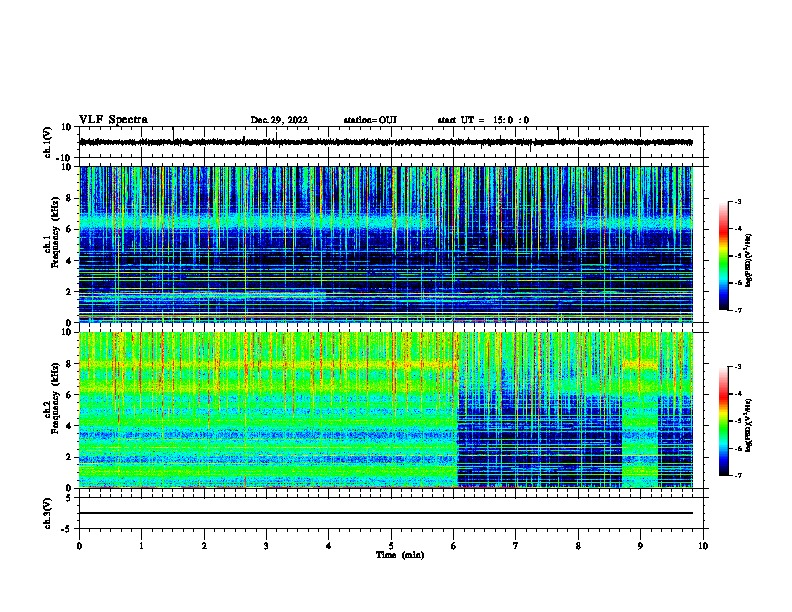The width and height of the screenshot is (792, 612).
Task: Click the "5" tick on ch.3 voltage axis
Action: [x=69, y=497]
